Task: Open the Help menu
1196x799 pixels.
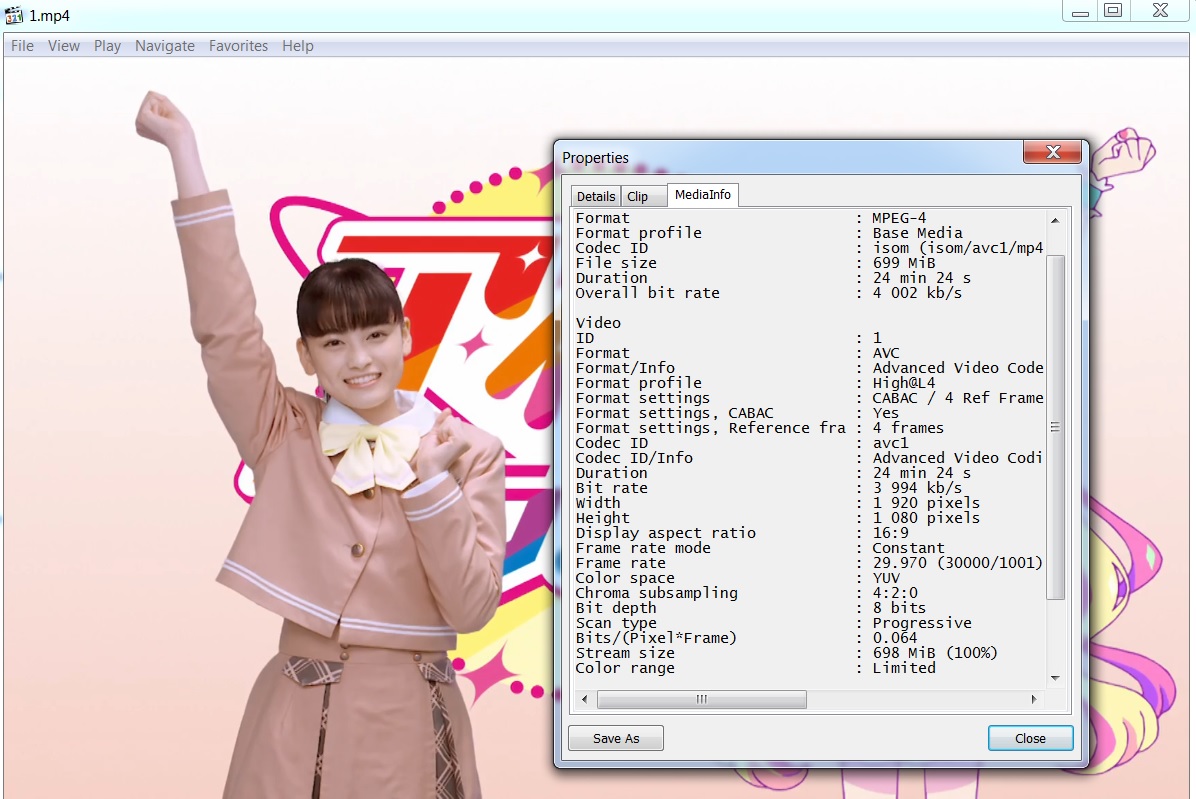Action: coord(297,46)
